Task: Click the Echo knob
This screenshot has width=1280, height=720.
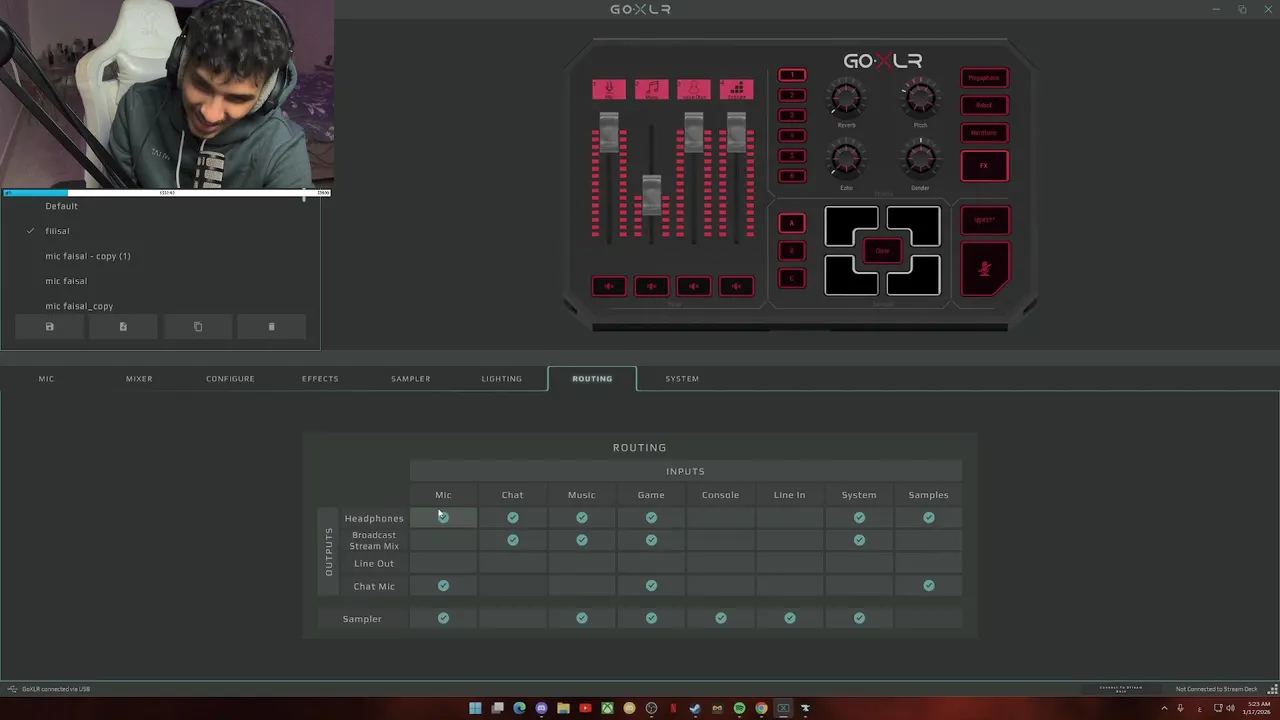Action: pyautogui.click(x=846, y=158)
